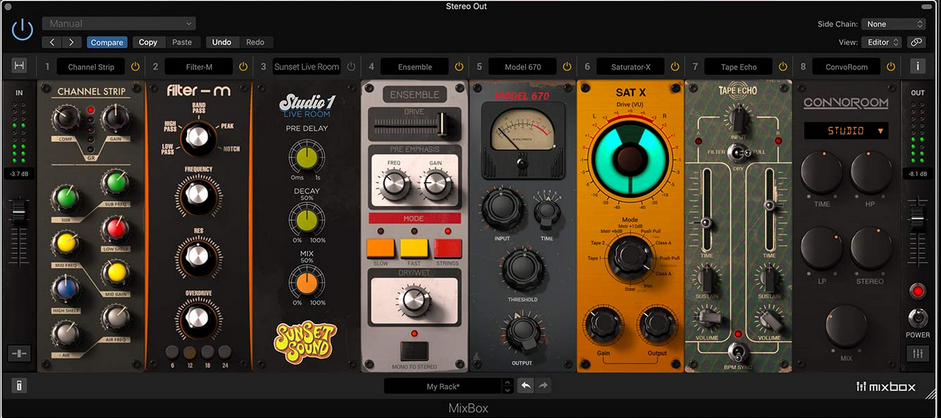Click the bottom-left lock icon

pos(19,386)
